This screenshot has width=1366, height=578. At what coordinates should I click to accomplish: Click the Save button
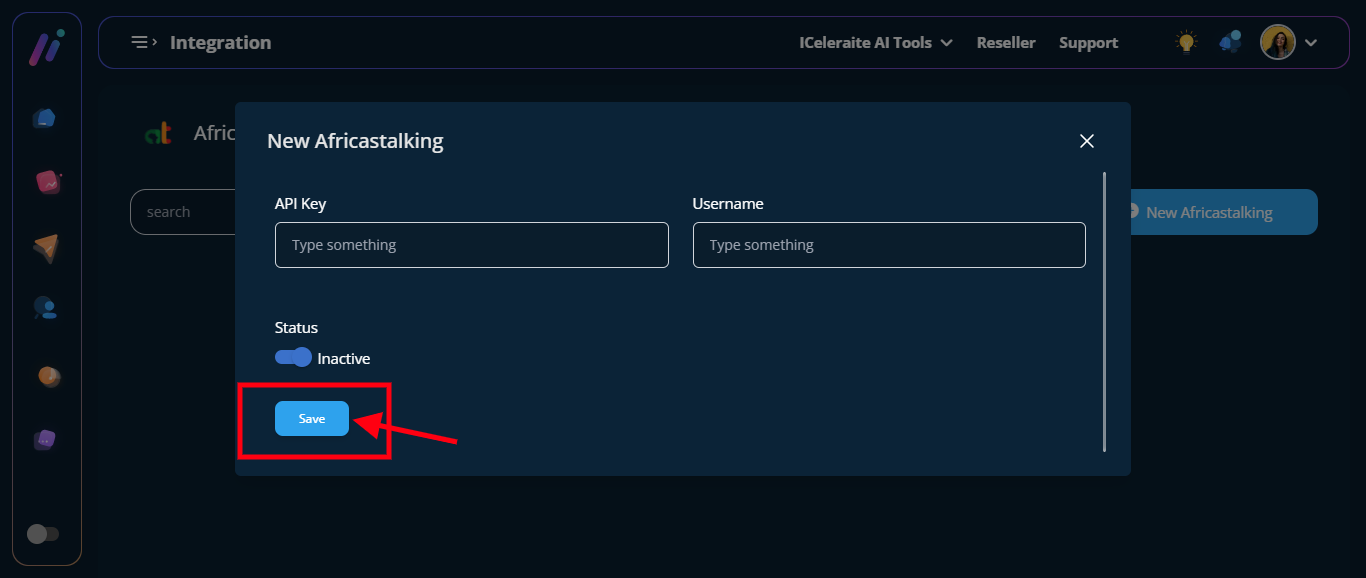[x=312, y=419]
